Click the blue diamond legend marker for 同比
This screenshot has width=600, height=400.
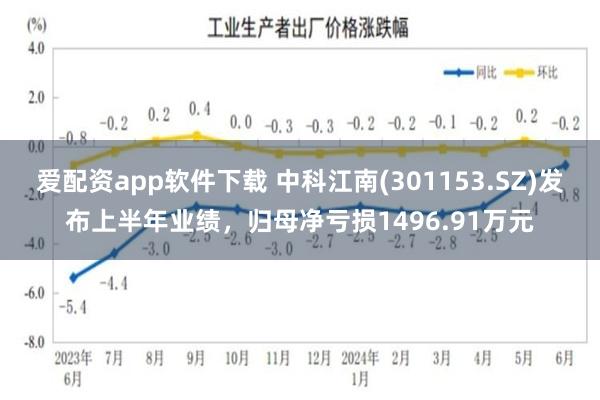coord(459,72)
